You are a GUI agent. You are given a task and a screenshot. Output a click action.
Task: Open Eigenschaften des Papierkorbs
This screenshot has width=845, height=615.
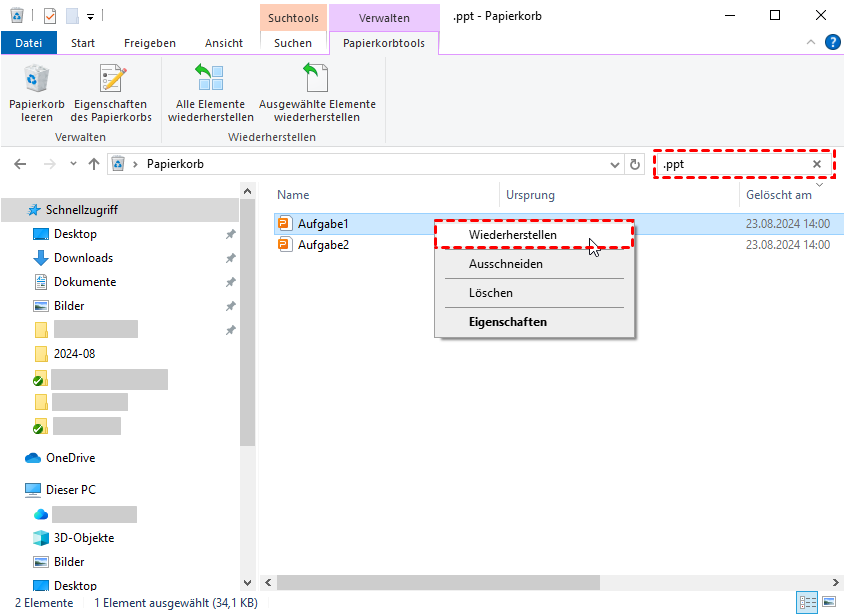[110, 80]
